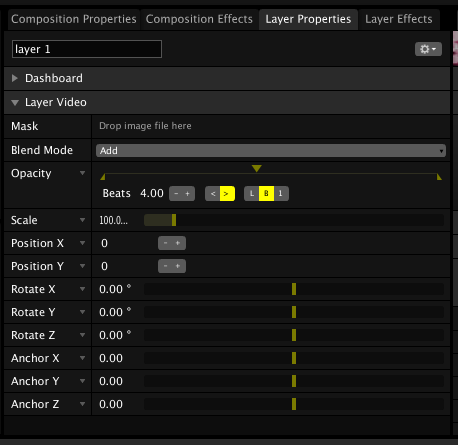Click the Beats minus button

176,194
